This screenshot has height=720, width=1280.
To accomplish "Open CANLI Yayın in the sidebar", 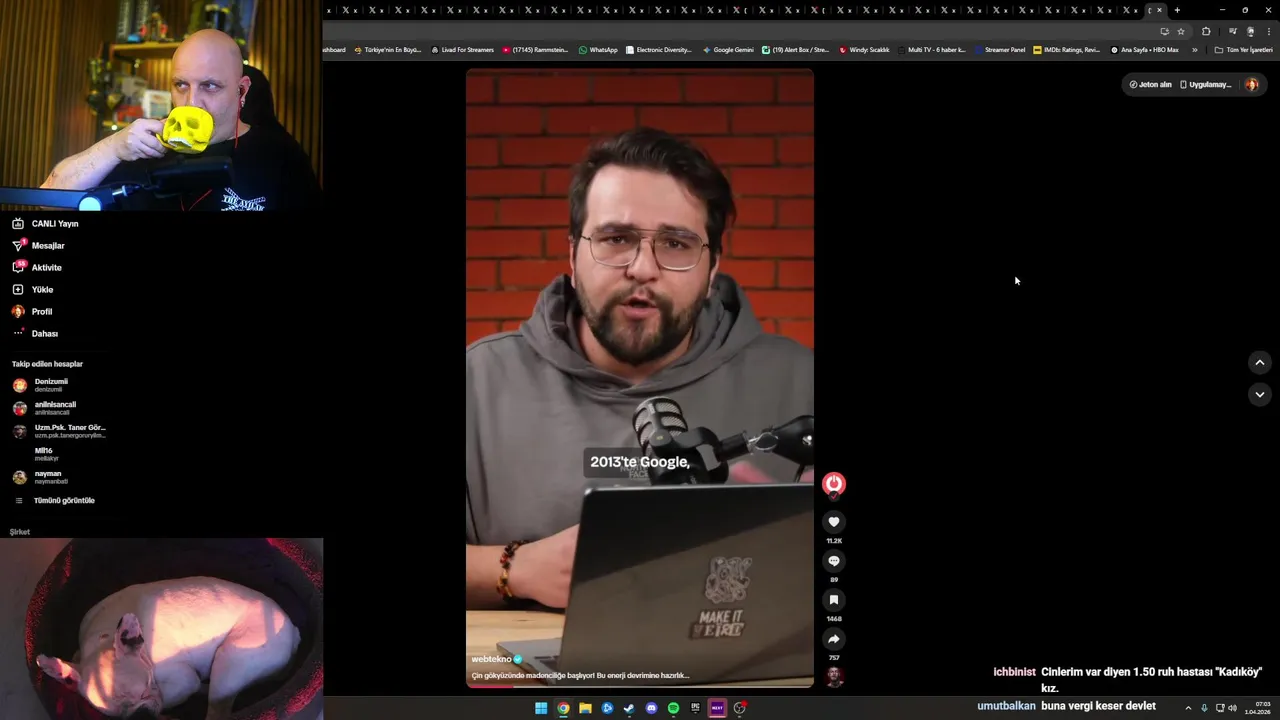I will coord(45,224).
